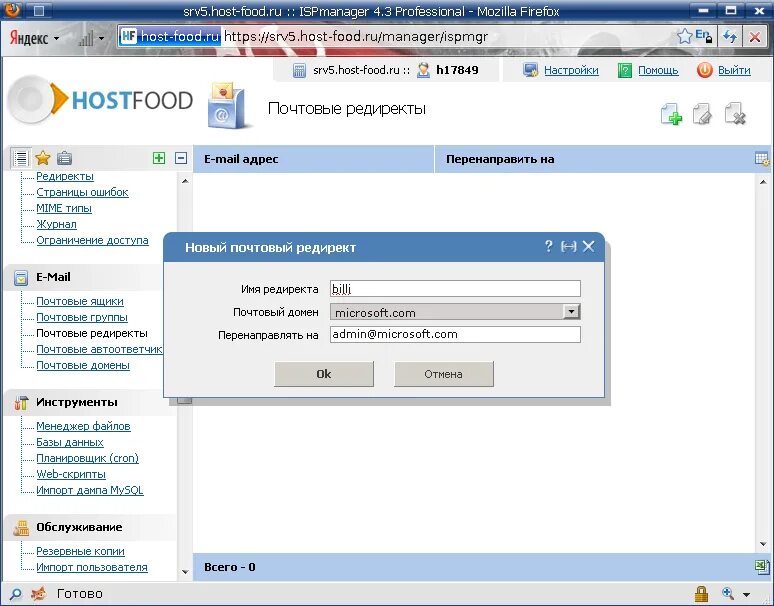Open Почтовые домены

coord(83,365)
